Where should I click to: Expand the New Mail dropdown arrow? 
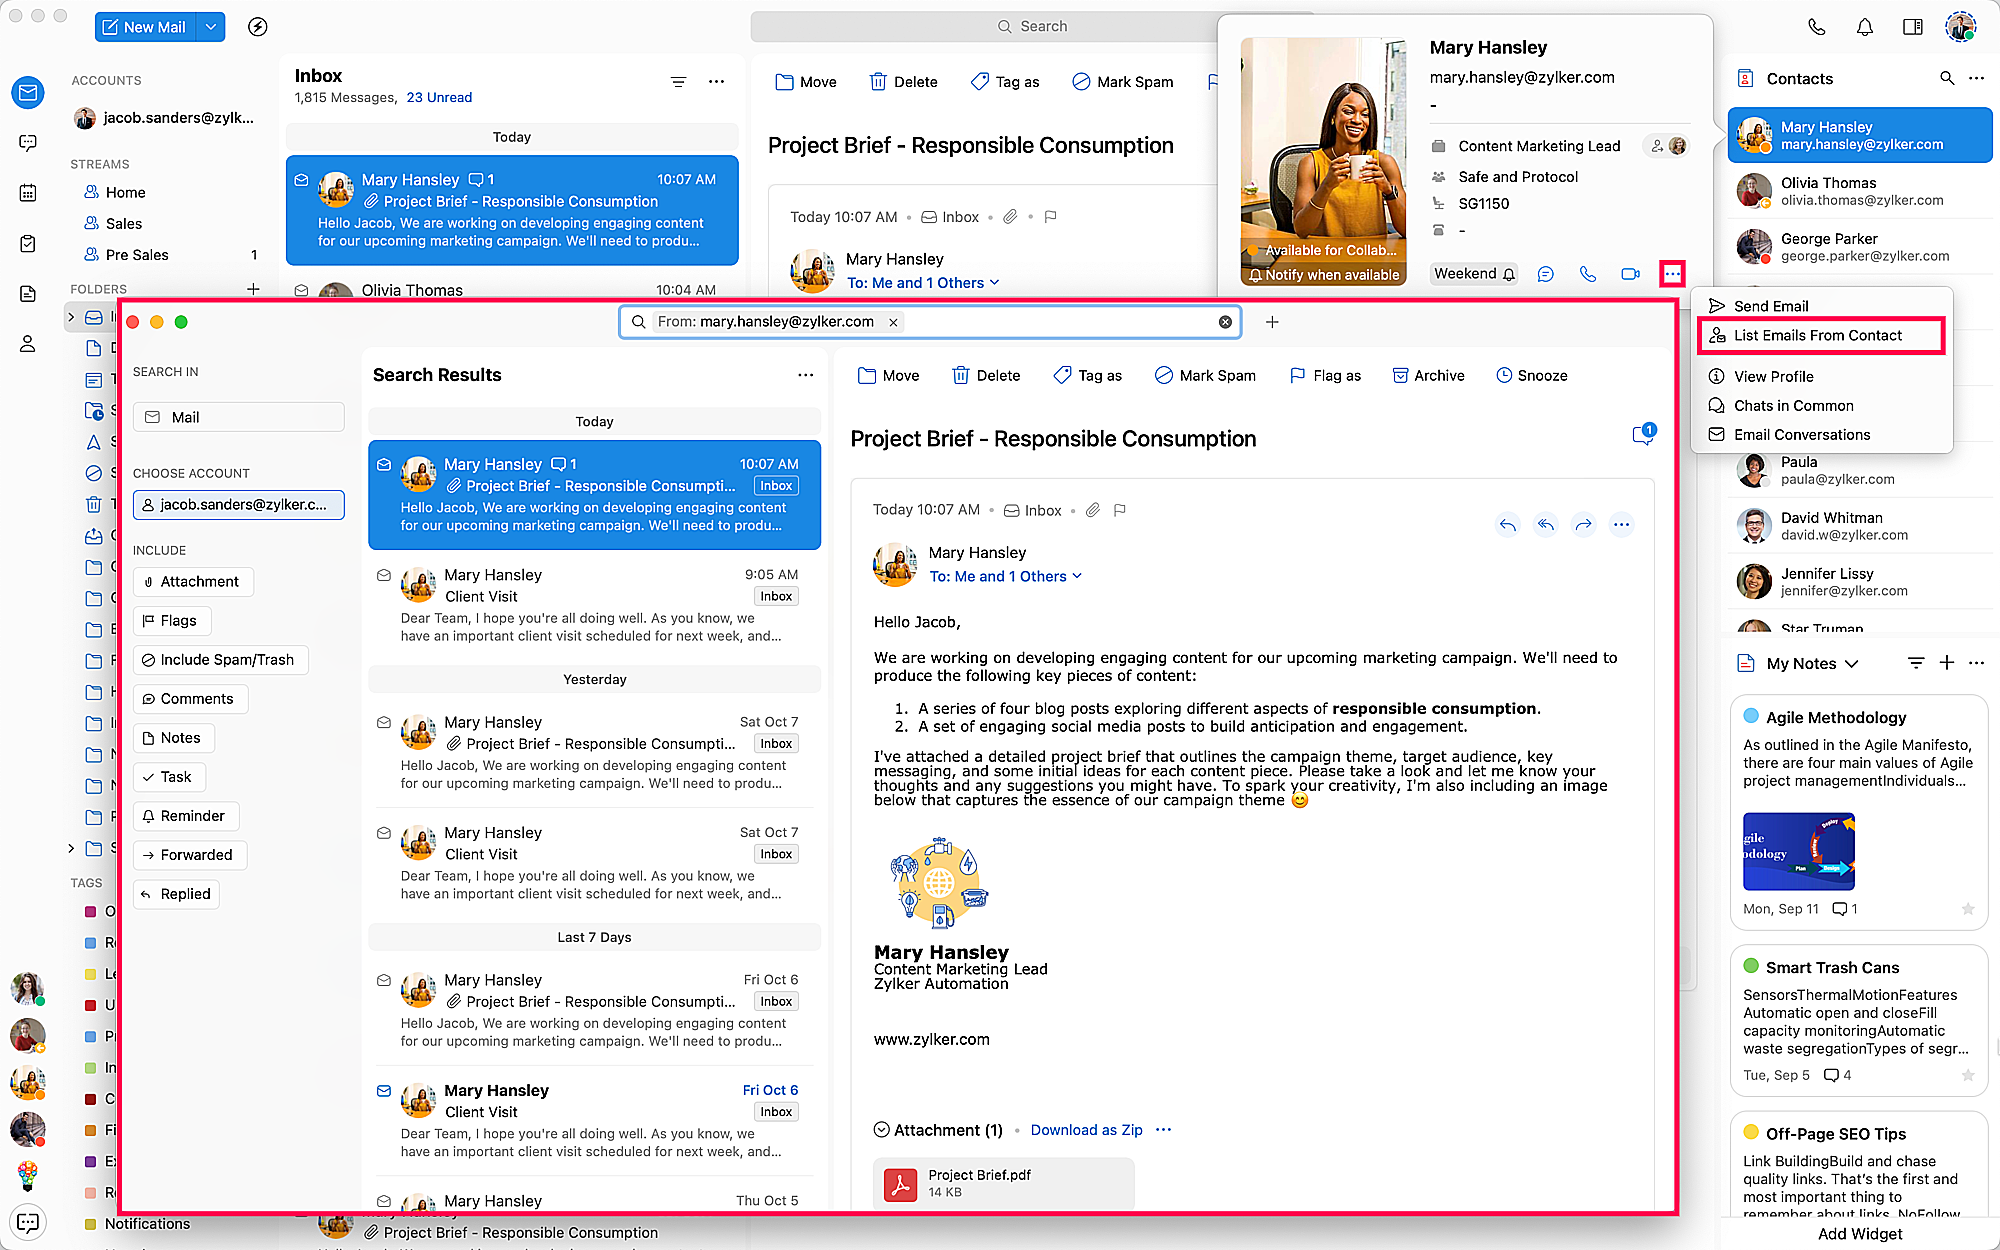[211, 27]
